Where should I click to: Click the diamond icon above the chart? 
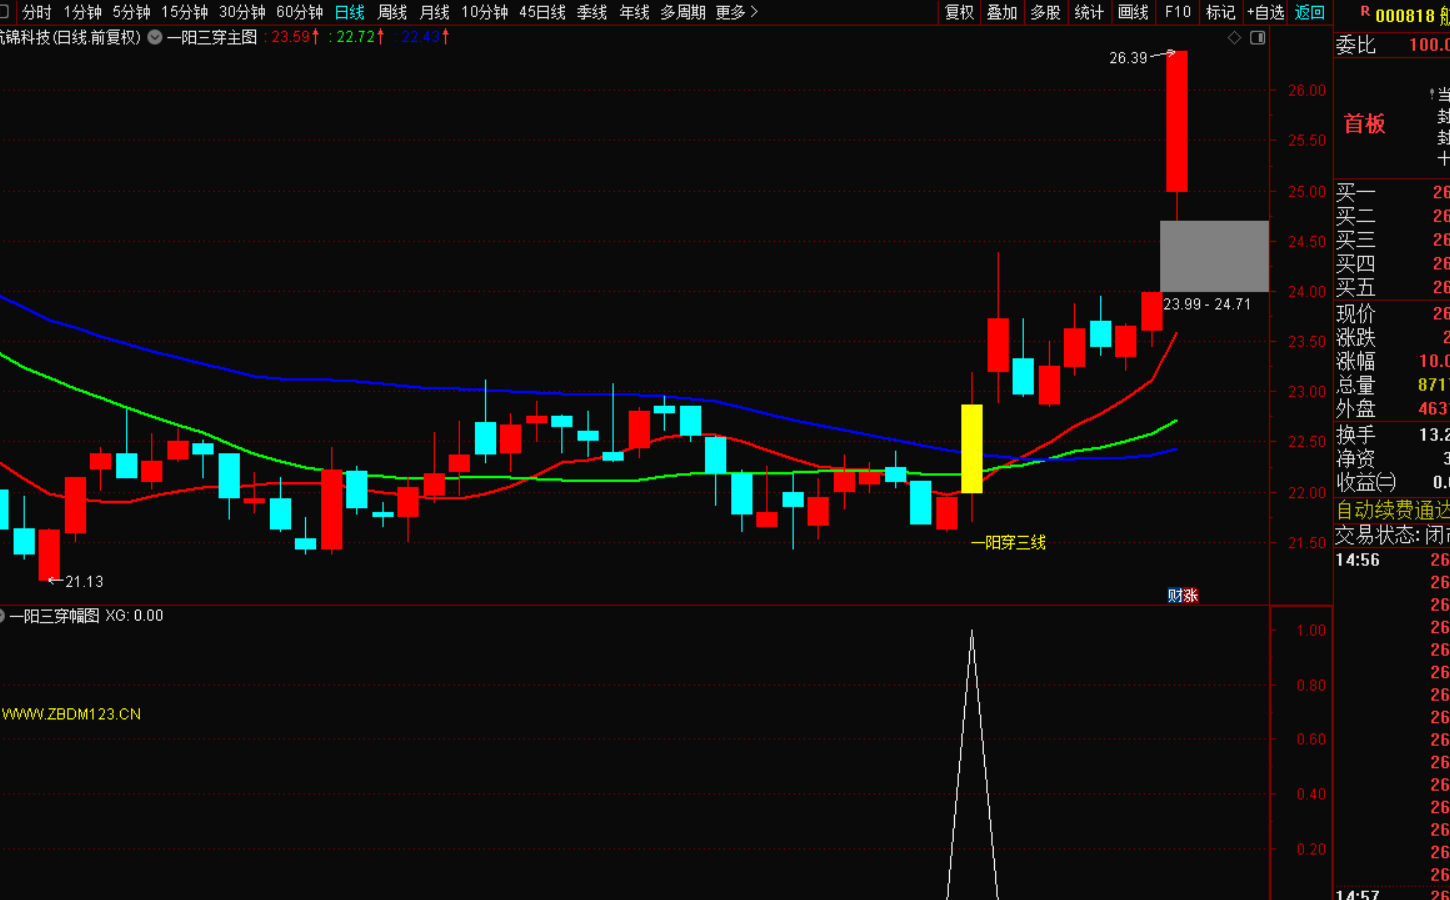[x=1234, y=37]
